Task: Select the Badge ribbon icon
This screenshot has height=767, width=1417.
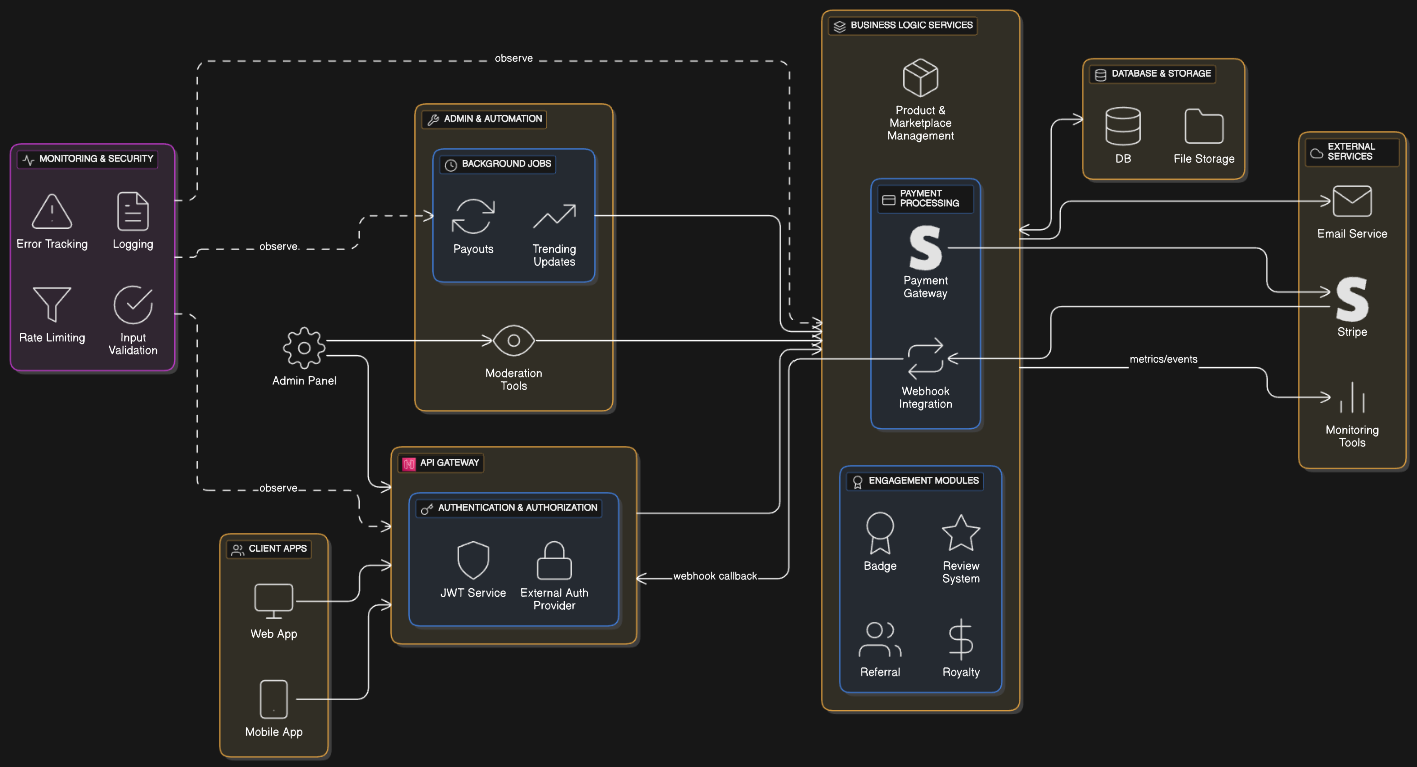Action: [880, 533]
